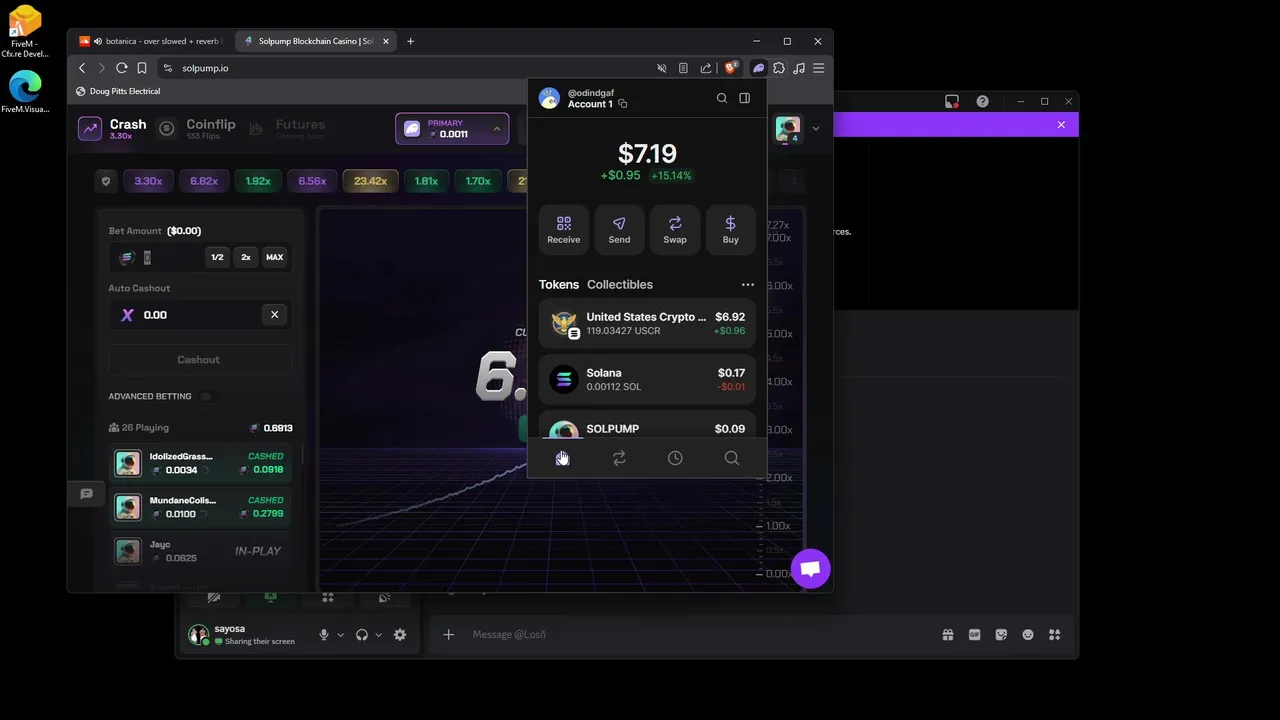Screen dimensions: 1280x720
Task: Open Doug Pitts Electrical bookmark
Action: pyautogui.click(x=118, y=91)
